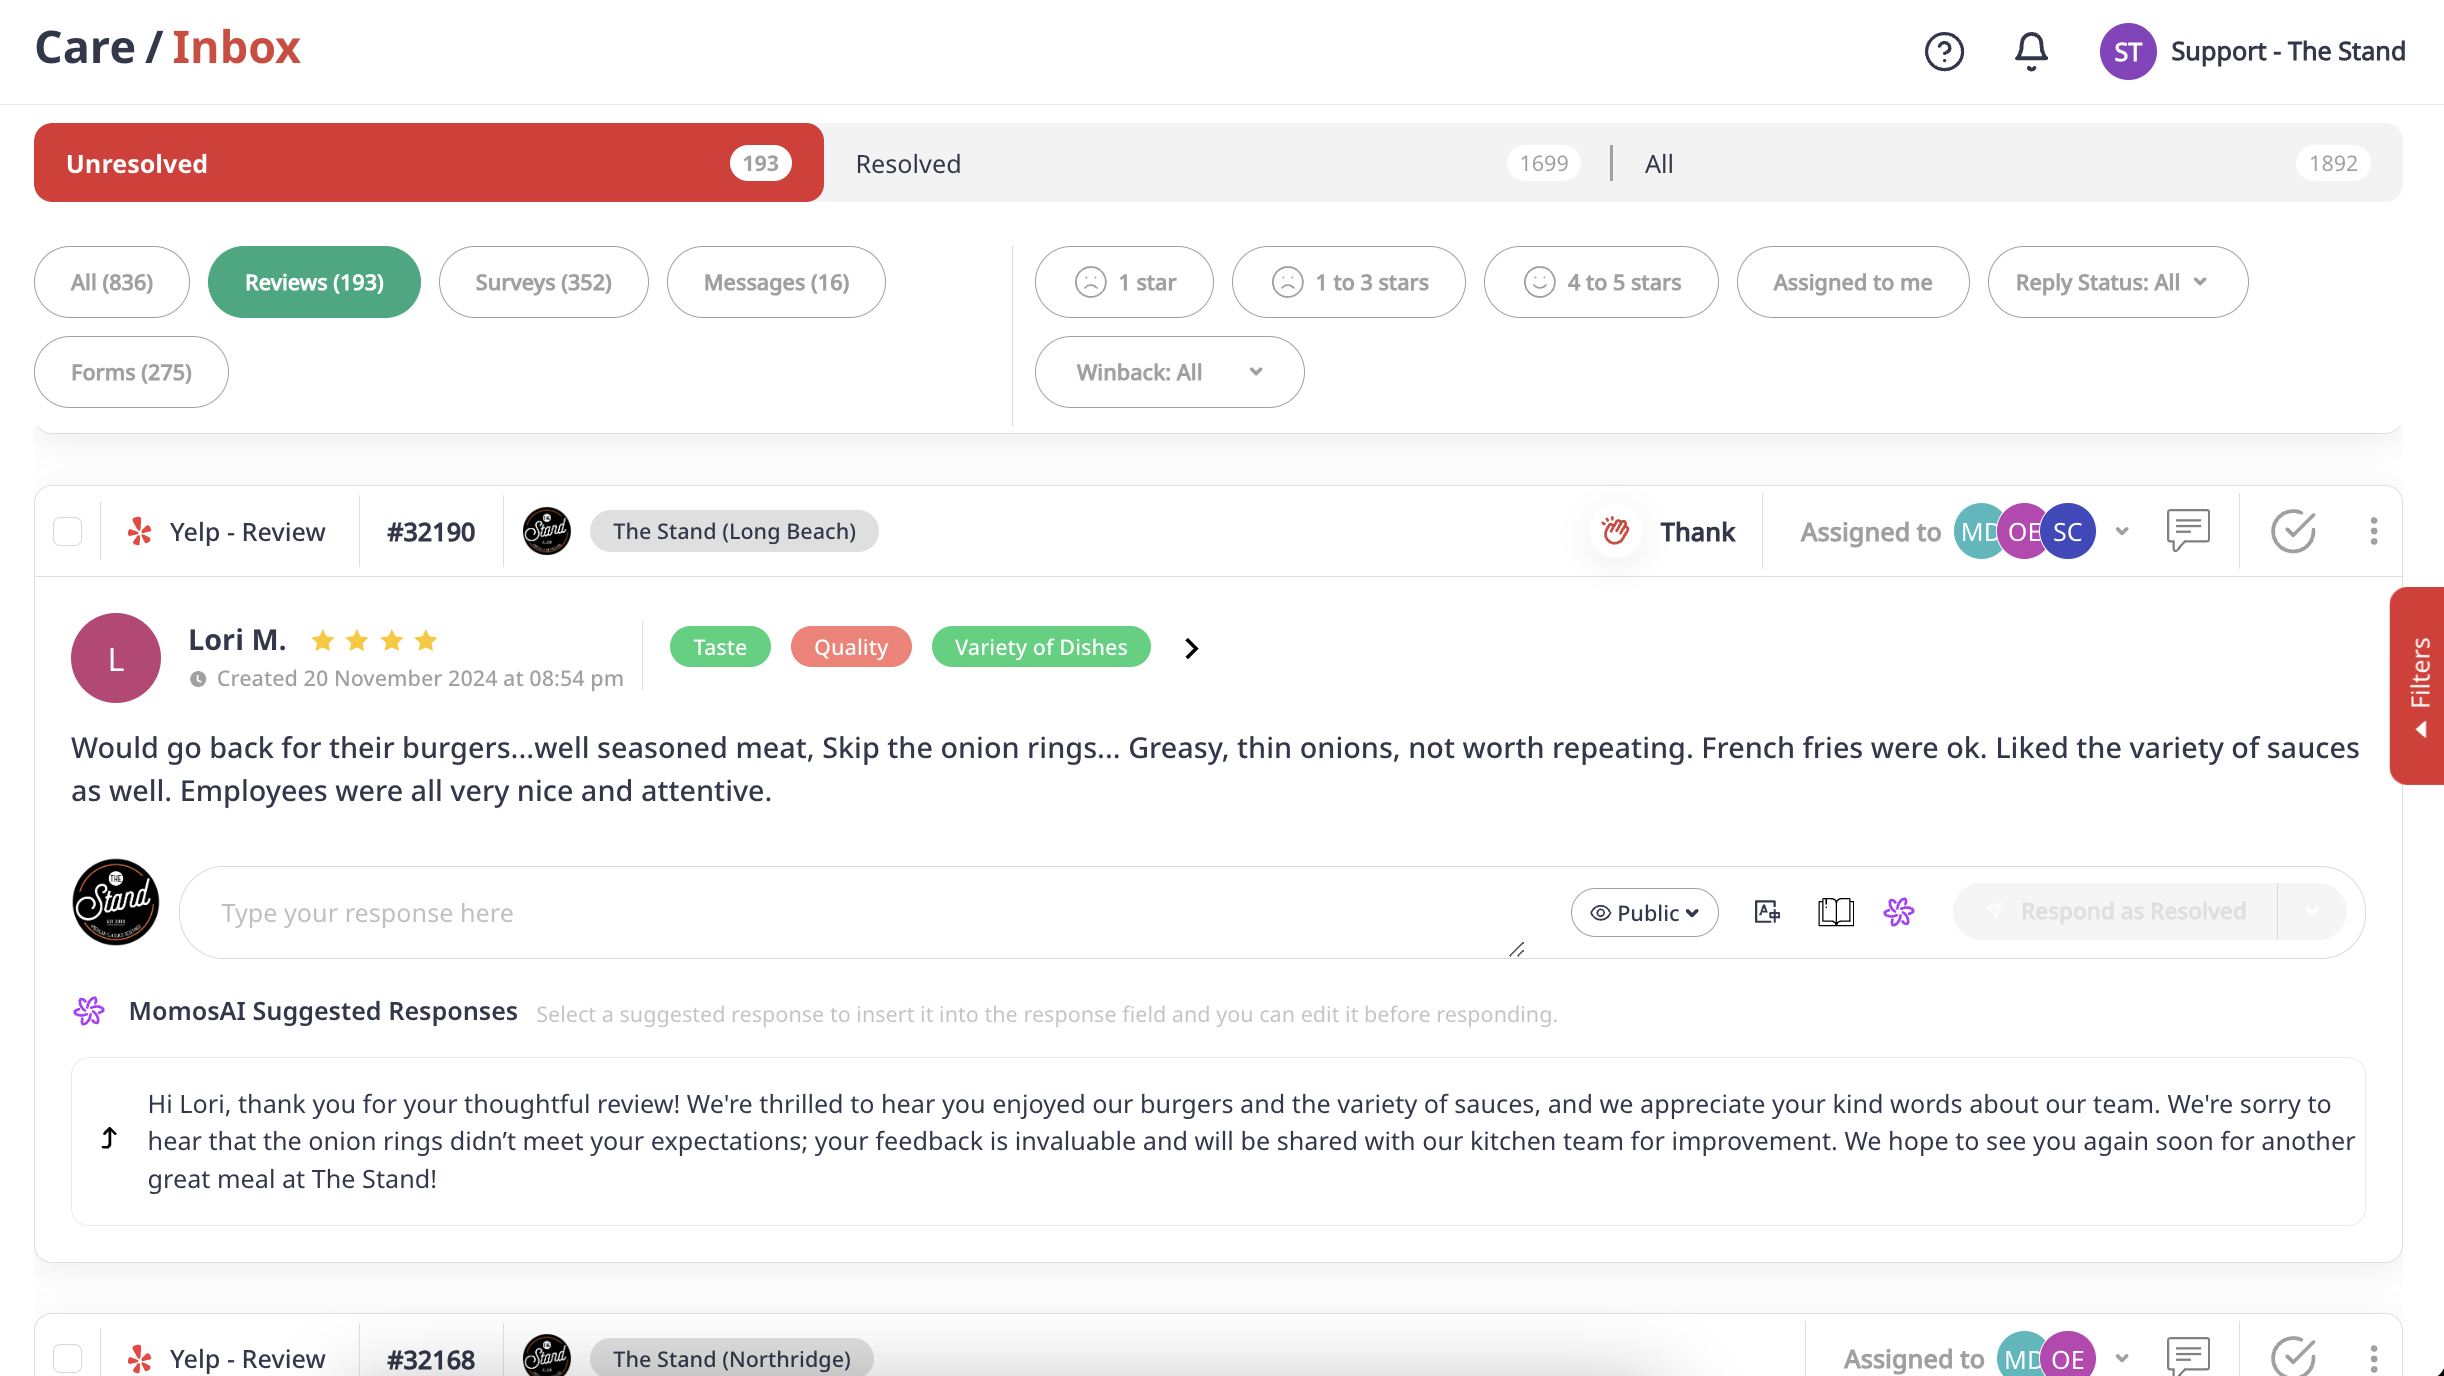Click The Stand (Long Beach) location chip
Viewport: 2444px width, 1376px height.
(734, 531)
